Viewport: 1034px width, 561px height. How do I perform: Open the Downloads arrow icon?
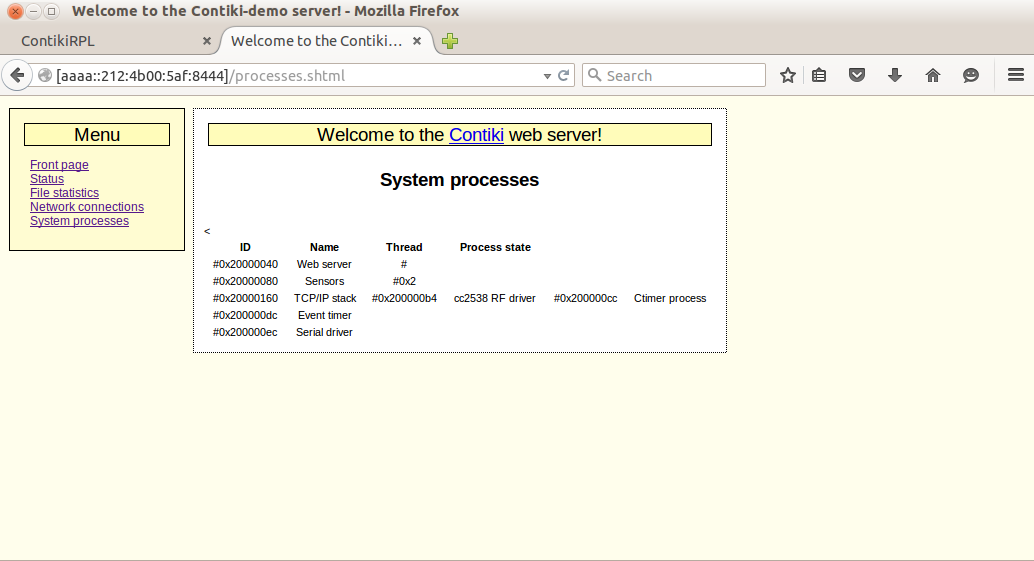(x=895, y=76)
